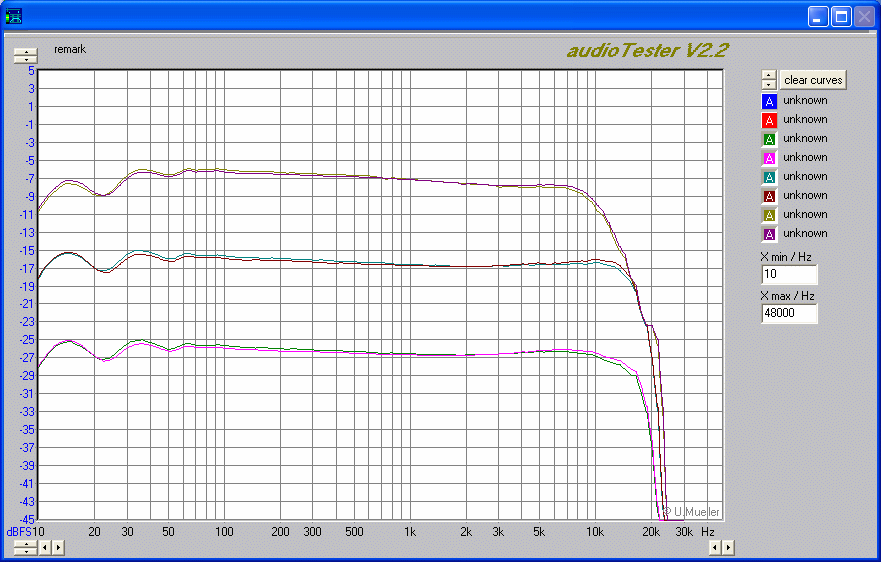This screenshot has width=881, height=562.
Task: Click the green curve A legend icon
Action: pyautogui.click(x=769, y=139)
